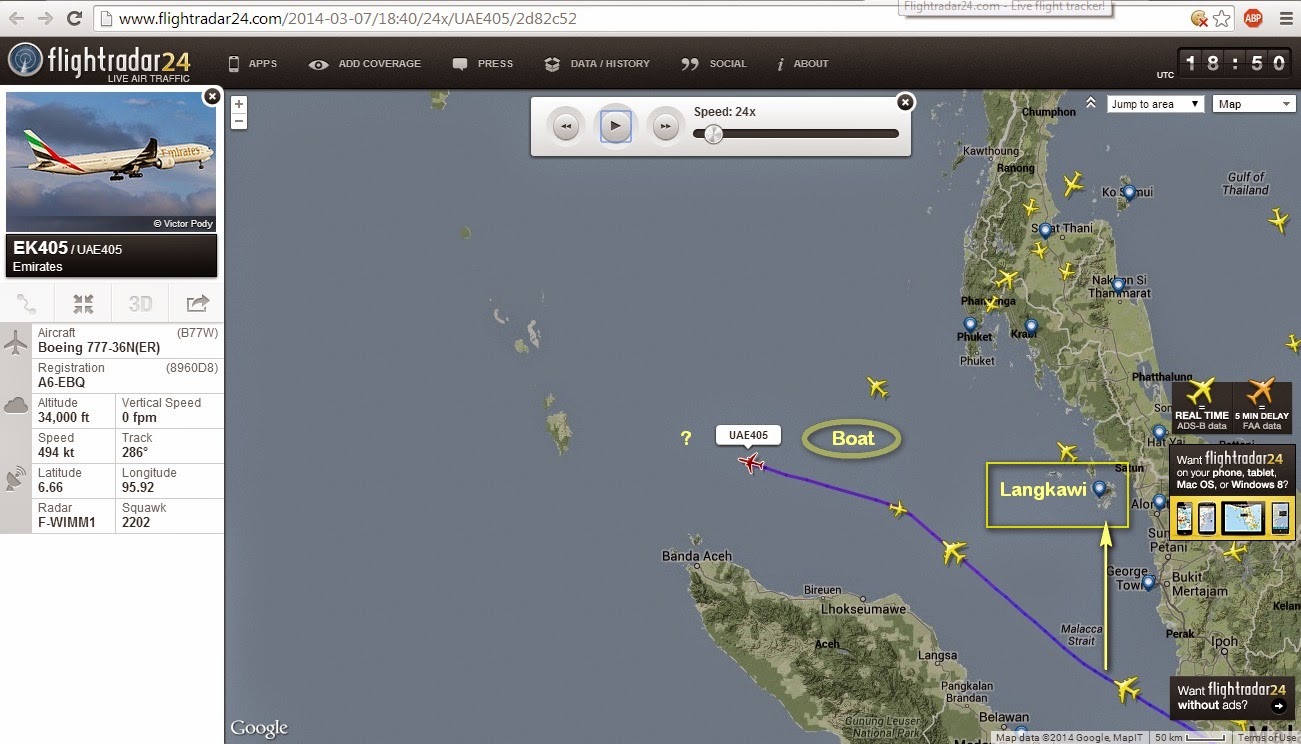Play the flight playback

click(616, 127)
